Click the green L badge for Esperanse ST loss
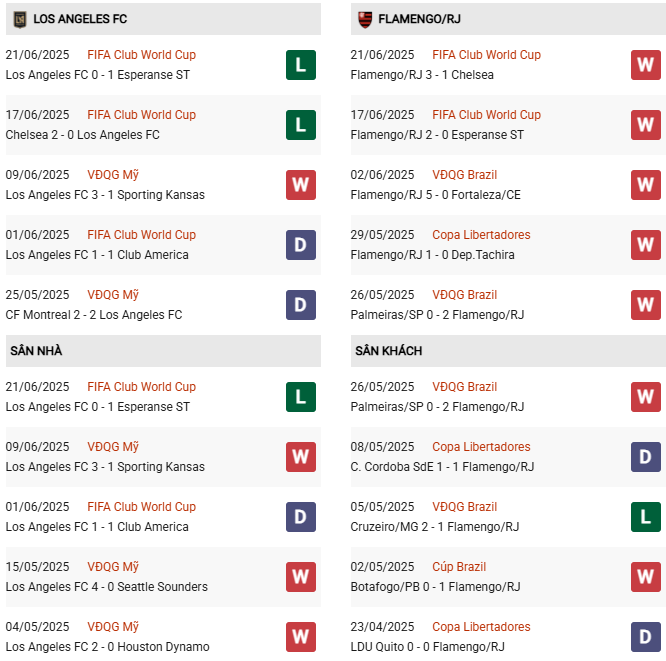 point(300,65)
